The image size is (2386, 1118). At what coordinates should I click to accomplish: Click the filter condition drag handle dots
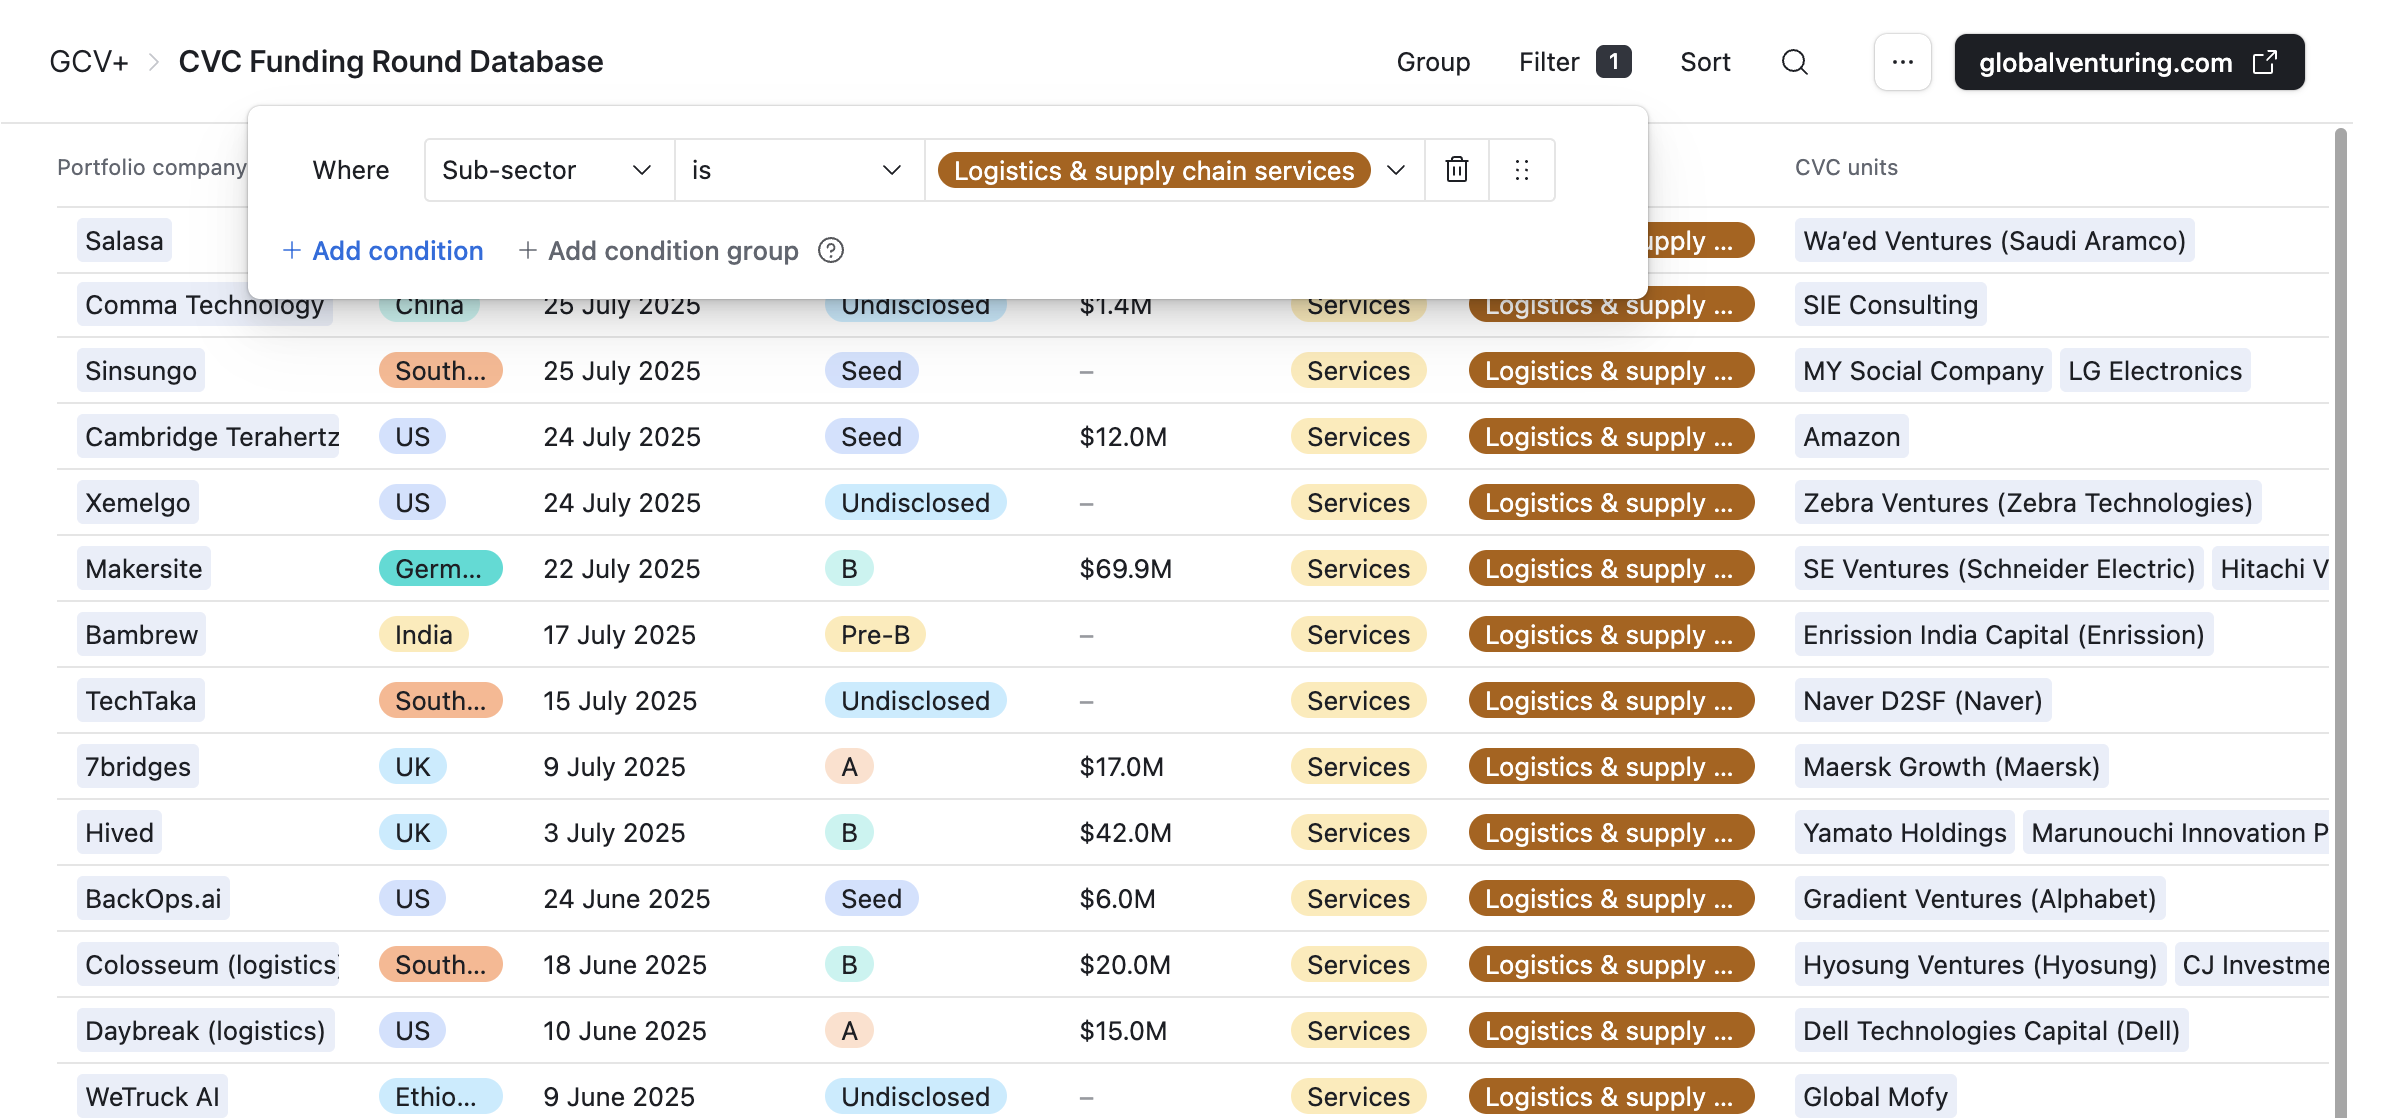1521,170
